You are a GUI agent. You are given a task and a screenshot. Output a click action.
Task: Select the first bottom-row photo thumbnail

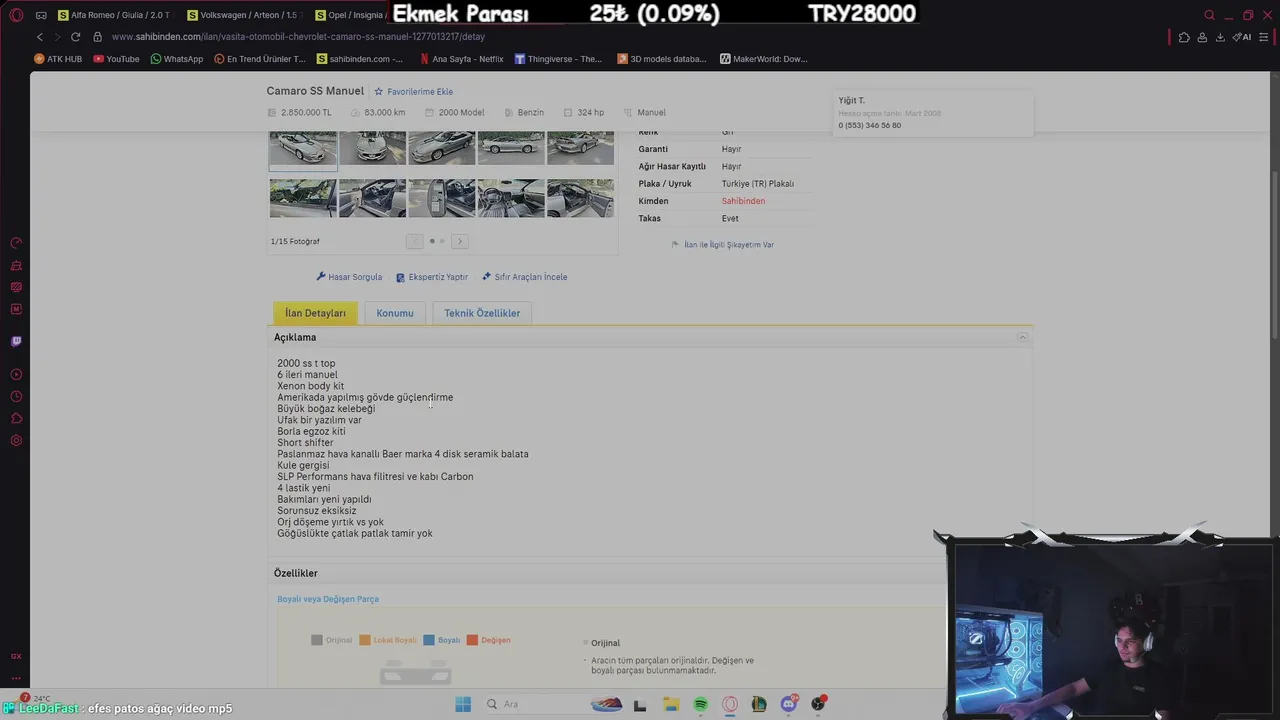(303, 198)
